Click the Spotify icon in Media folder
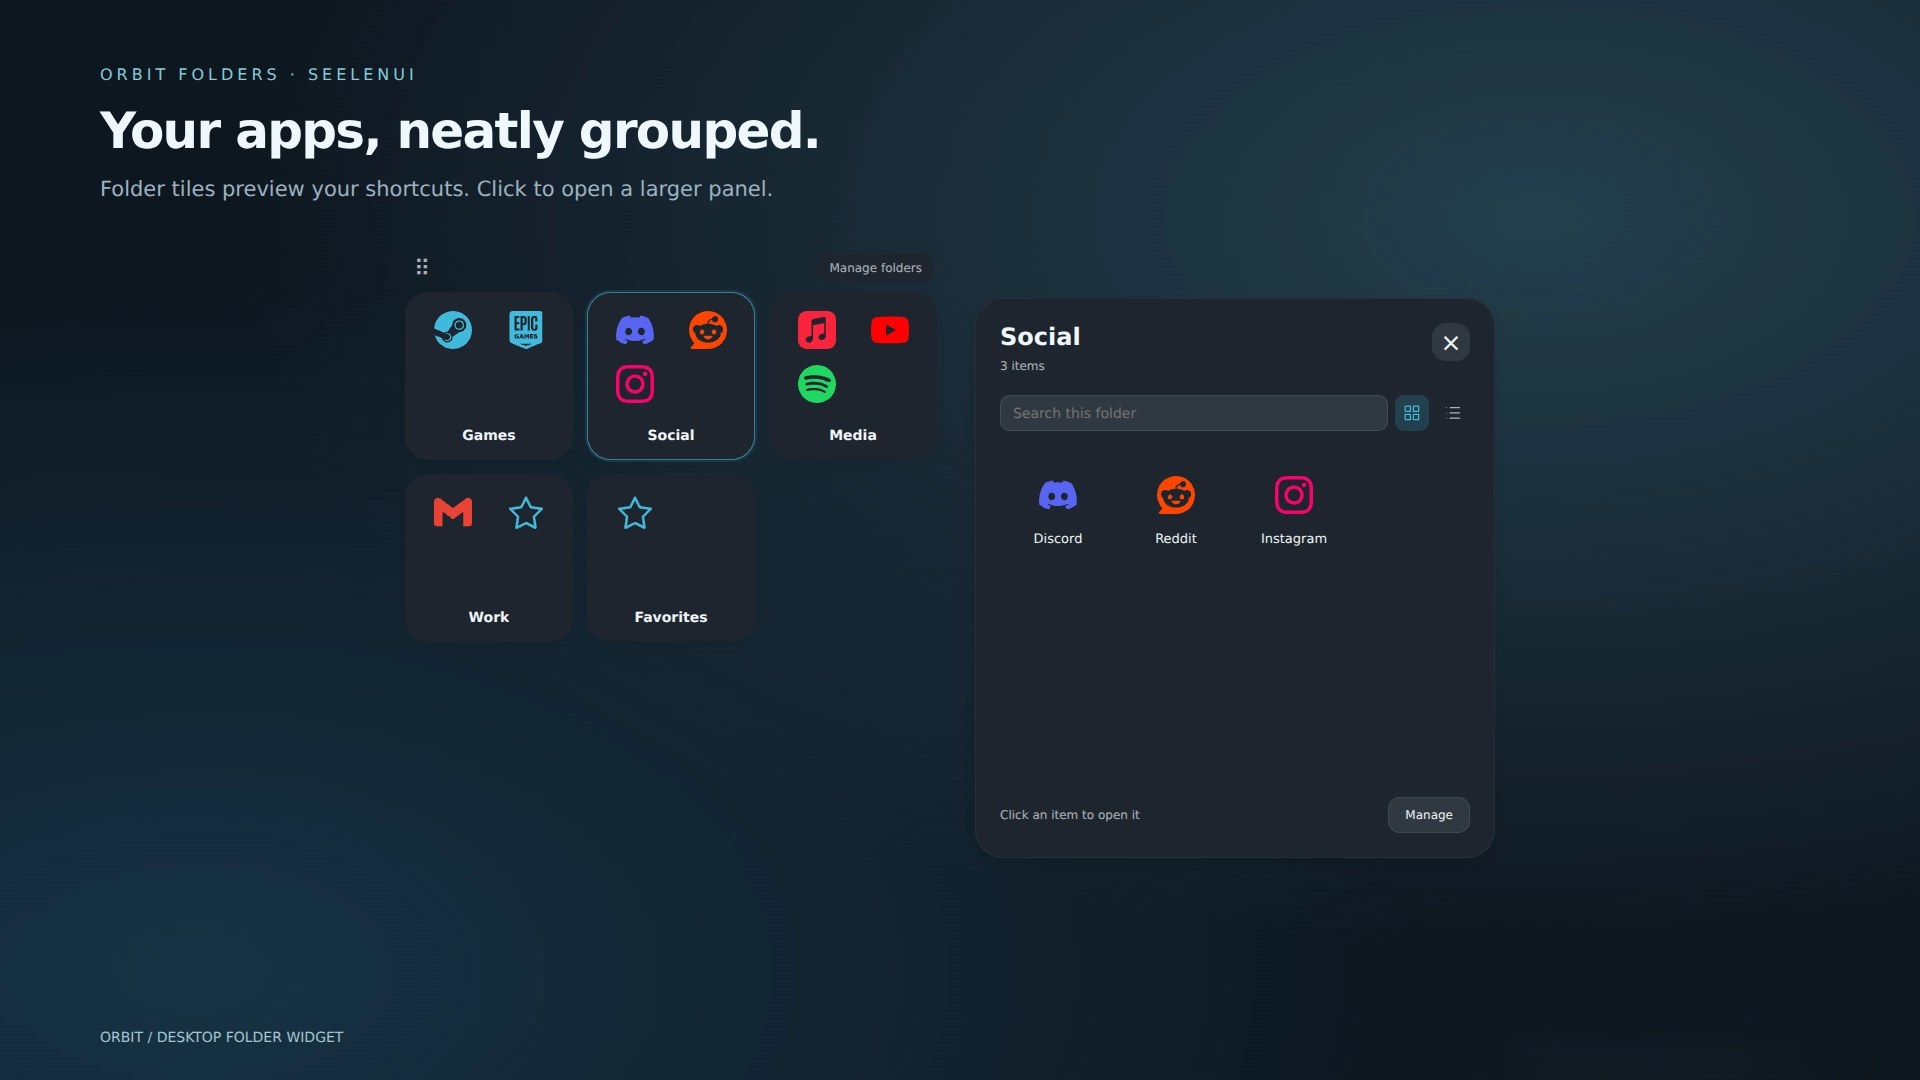 817,384
